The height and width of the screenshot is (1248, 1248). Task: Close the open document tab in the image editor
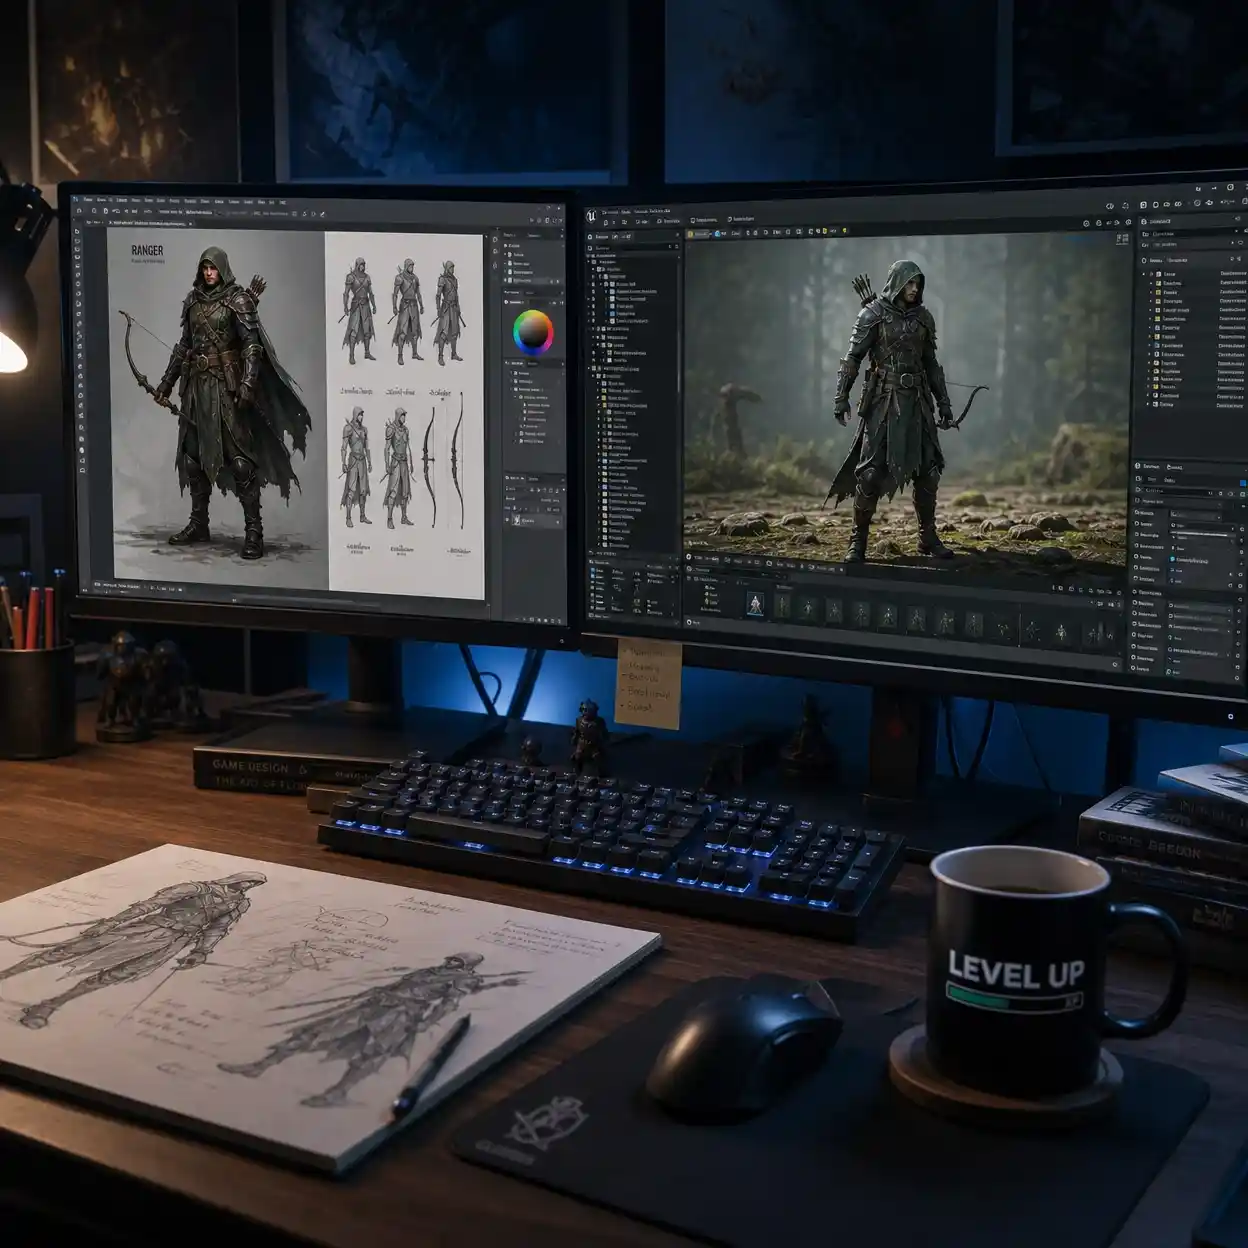click(x=190, y=224)
